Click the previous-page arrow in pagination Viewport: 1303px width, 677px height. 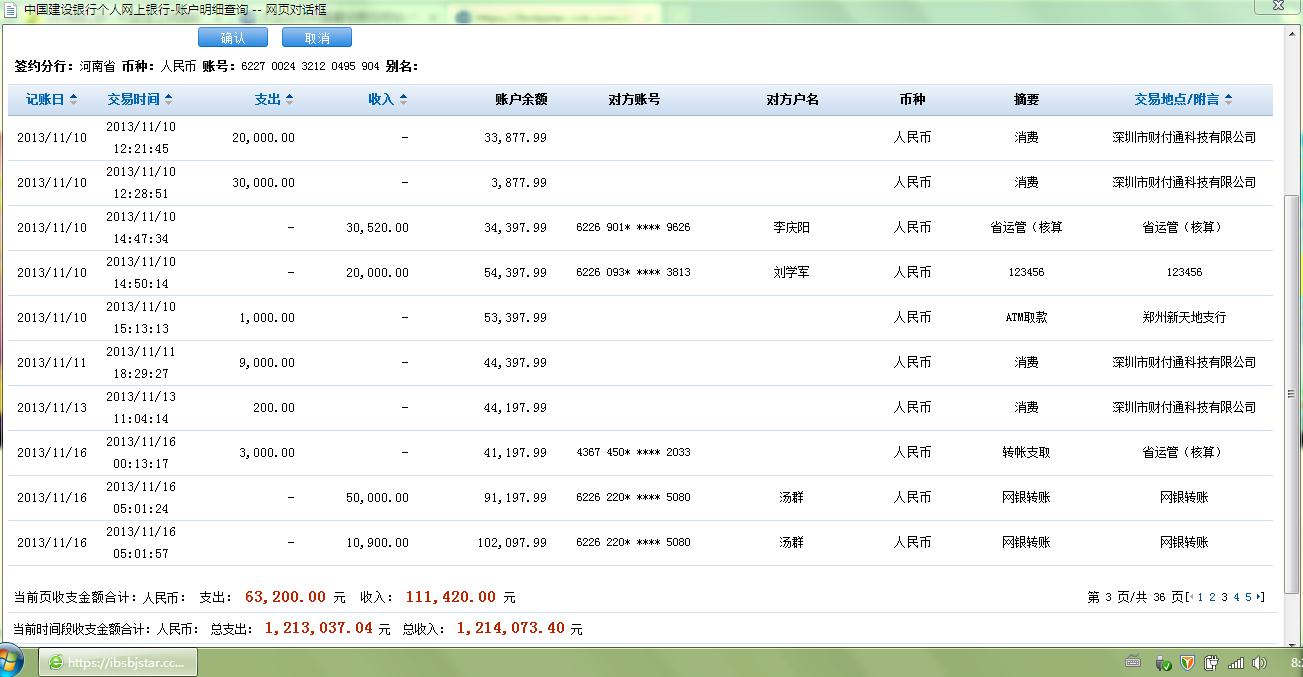[1191, 597]
